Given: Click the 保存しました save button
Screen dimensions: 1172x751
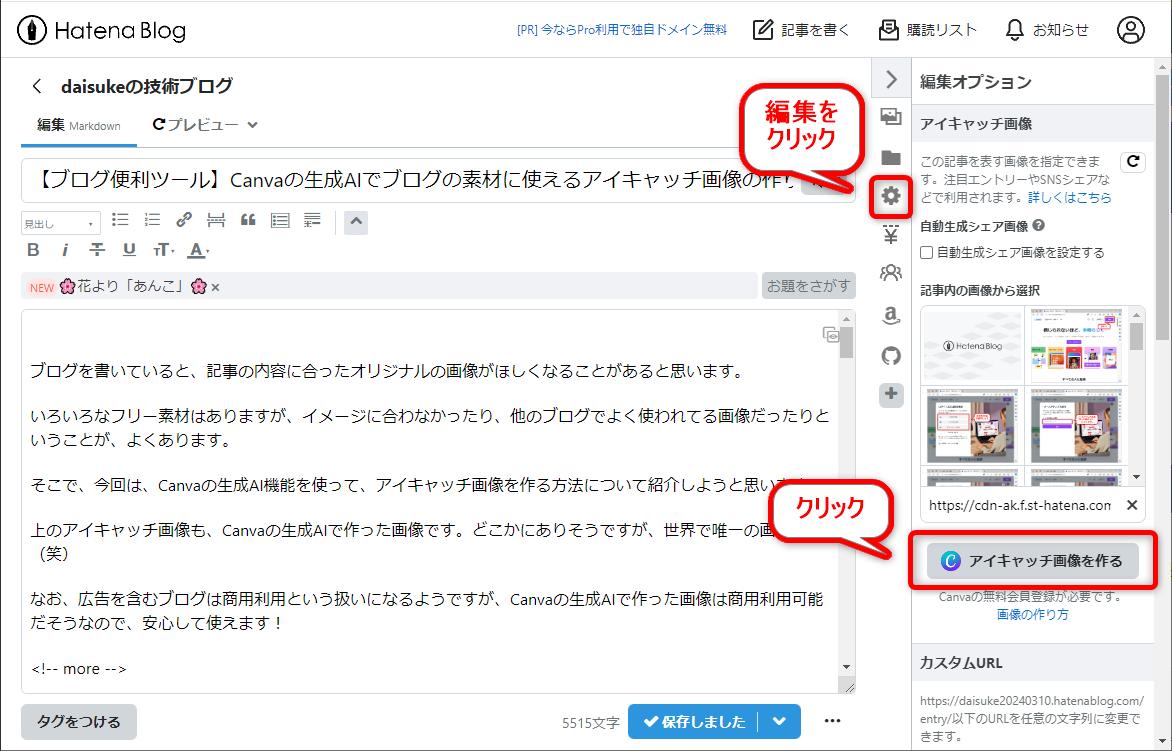Looking at the screenshot, I should (x=694, y=722).
